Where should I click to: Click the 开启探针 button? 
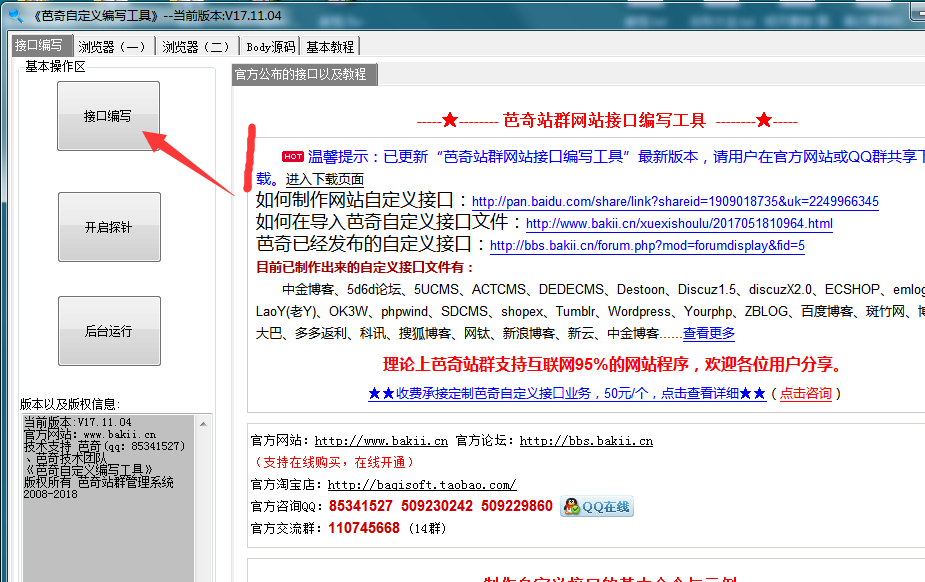click(x=109, y=227)
